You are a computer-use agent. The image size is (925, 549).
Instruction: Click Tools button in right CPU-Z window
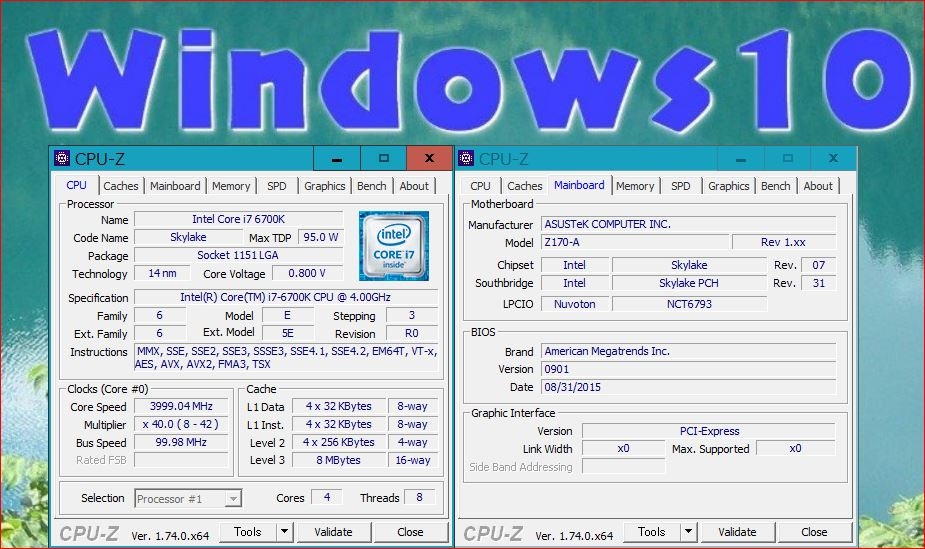[x=652, y=531]
